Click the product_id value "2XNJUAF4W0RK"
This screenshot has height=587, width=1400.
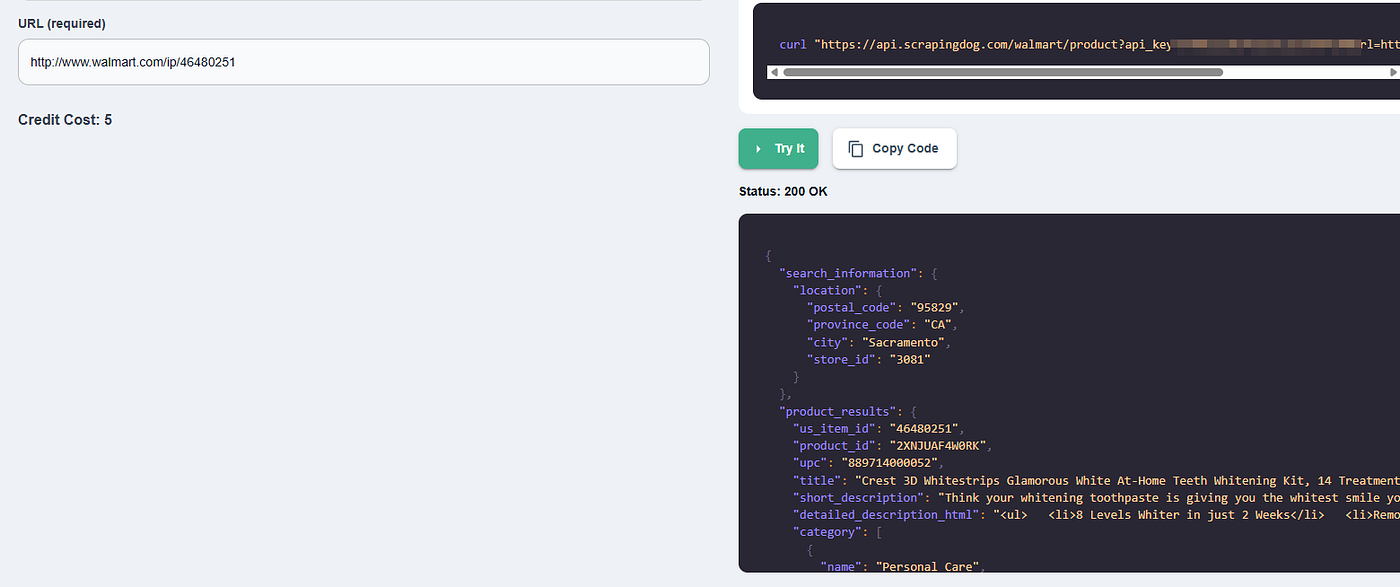(x=937, y=446)
